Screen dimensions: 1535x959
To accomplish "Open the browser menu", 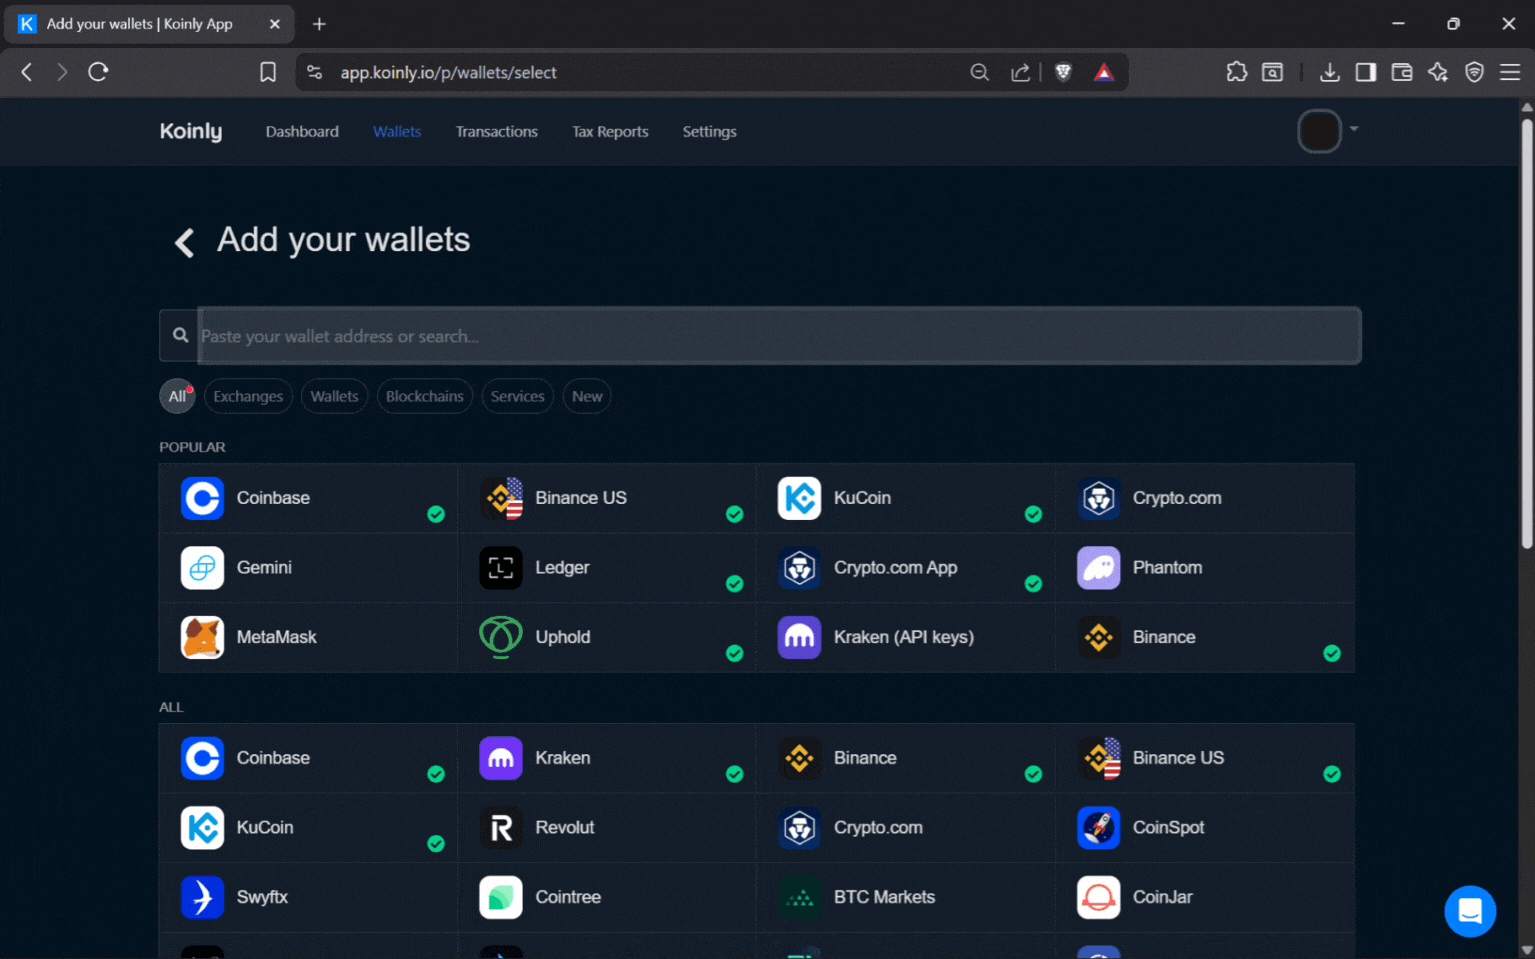I will click(x=1512, y=72).
